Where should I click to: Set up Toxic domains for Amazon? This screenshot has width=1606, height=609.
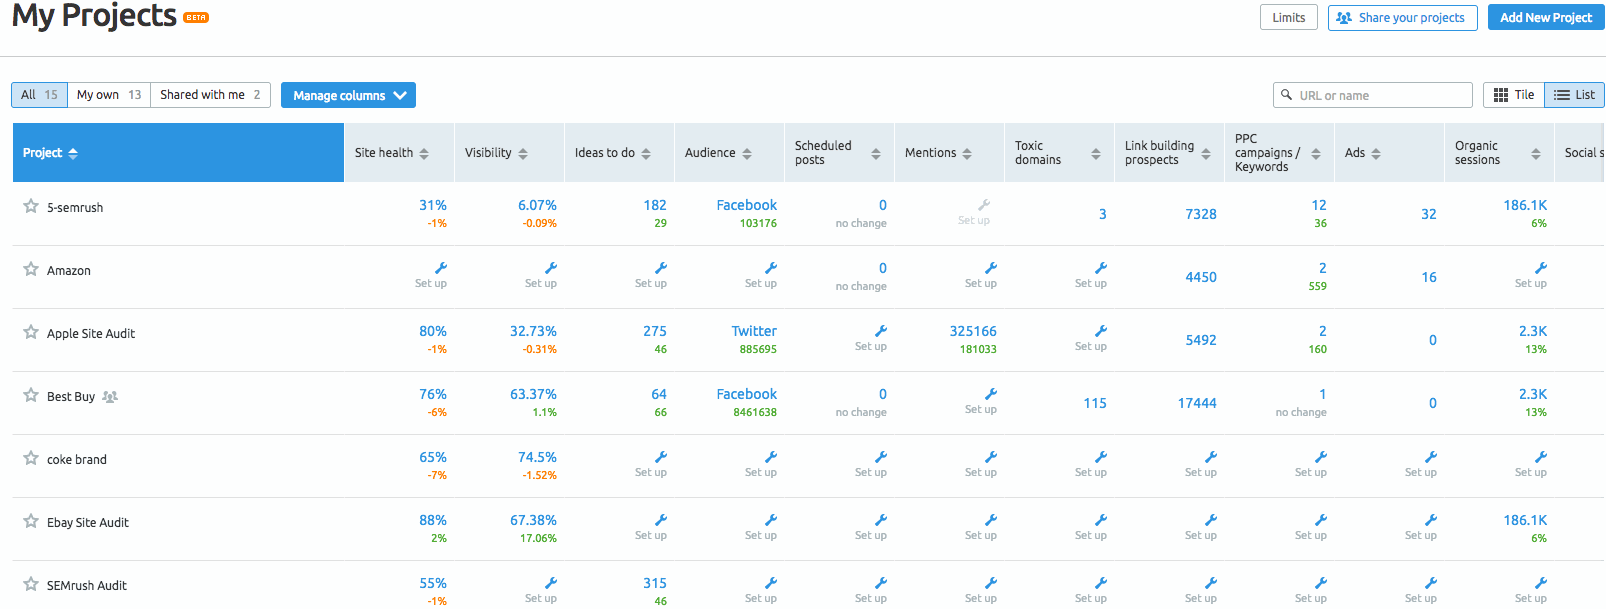click(x=1092, y=275)
